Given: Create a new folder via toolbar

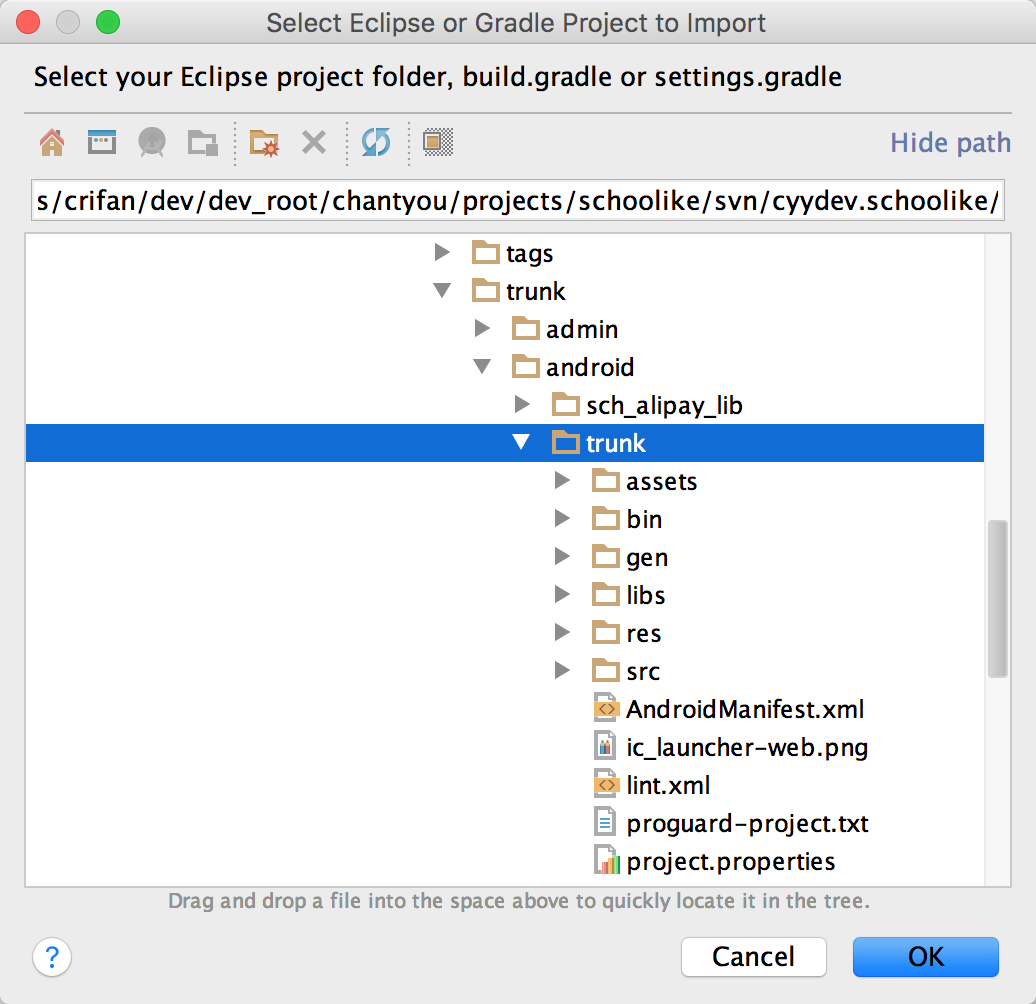Looking at the screenshot, I should coord(264,142).
